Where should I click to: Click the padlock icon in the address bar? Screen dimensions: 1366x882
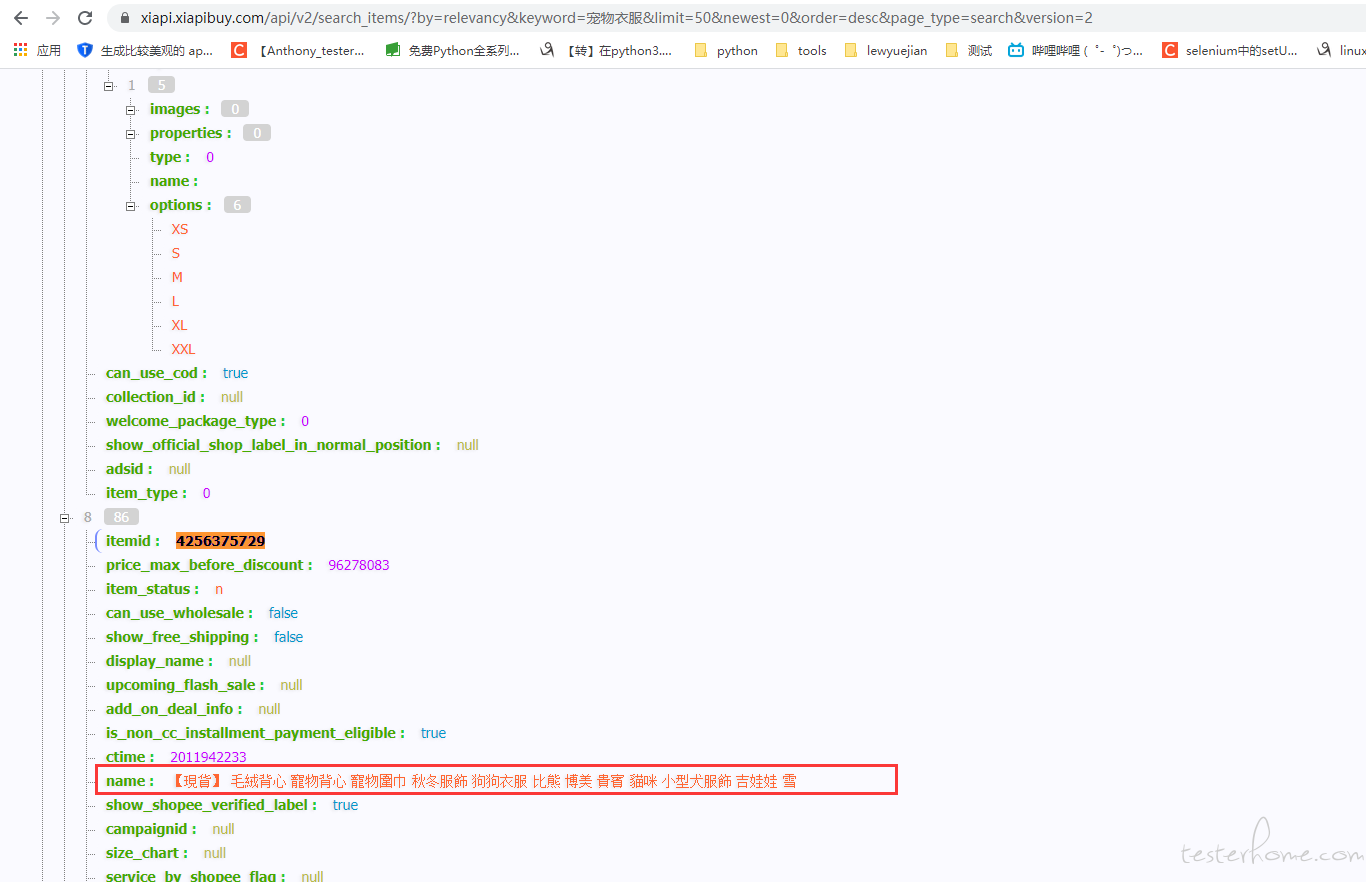pyautogui.click(x=126, y=18)
